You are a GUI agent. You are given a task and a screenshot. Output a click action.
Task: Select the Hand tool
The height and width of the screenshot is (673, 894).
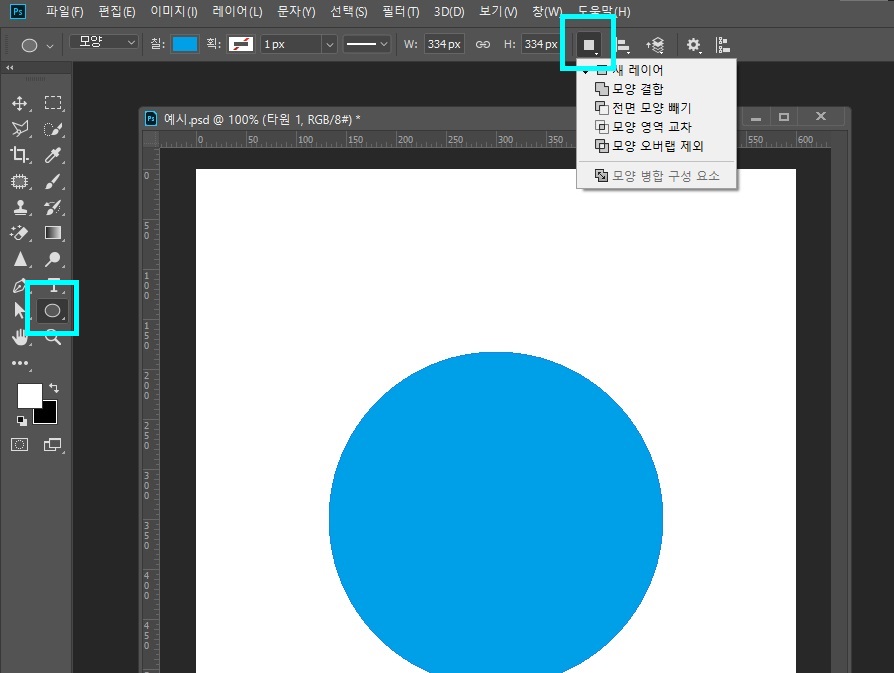(x=20, y=337)
